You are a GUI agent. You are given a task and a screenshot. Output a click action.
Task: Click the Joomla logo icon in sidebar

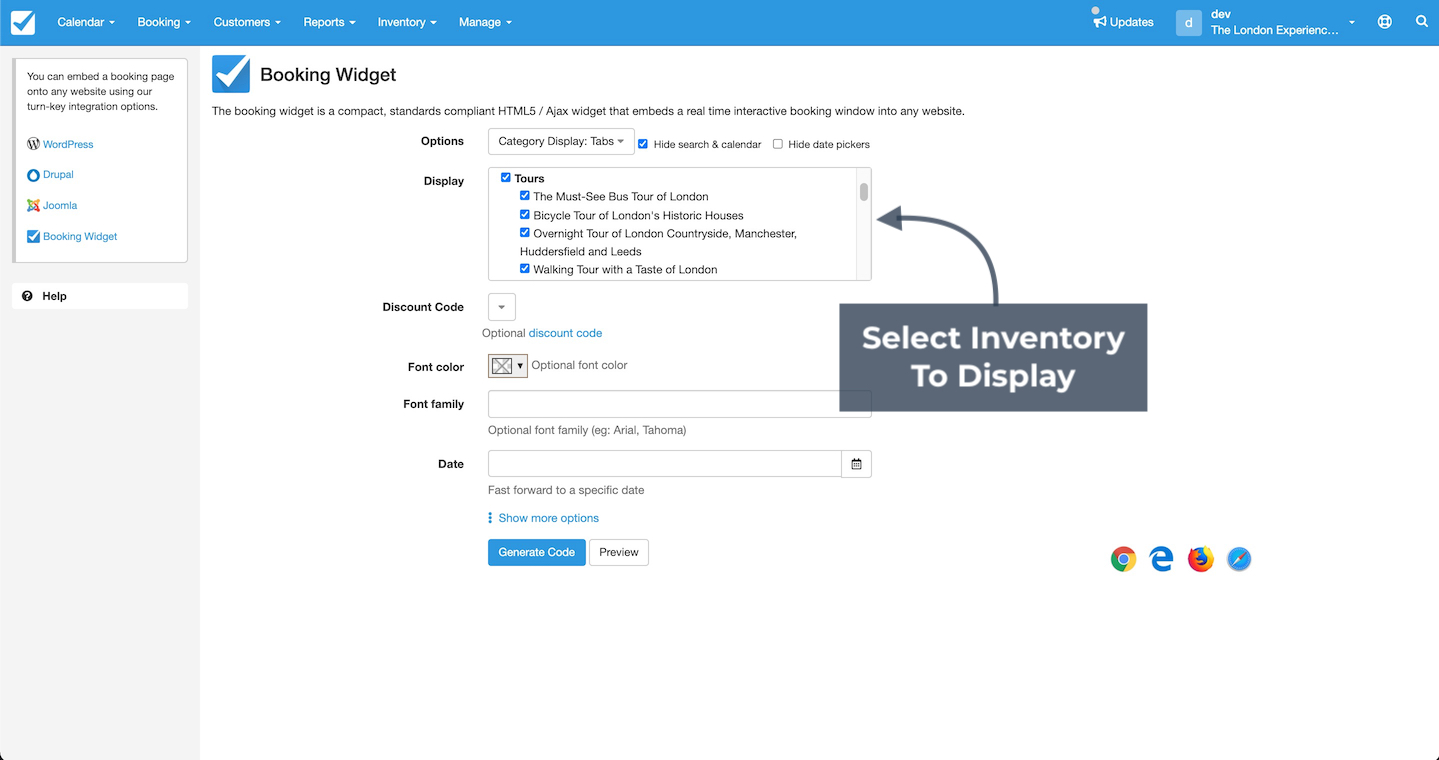pos(33,205)
